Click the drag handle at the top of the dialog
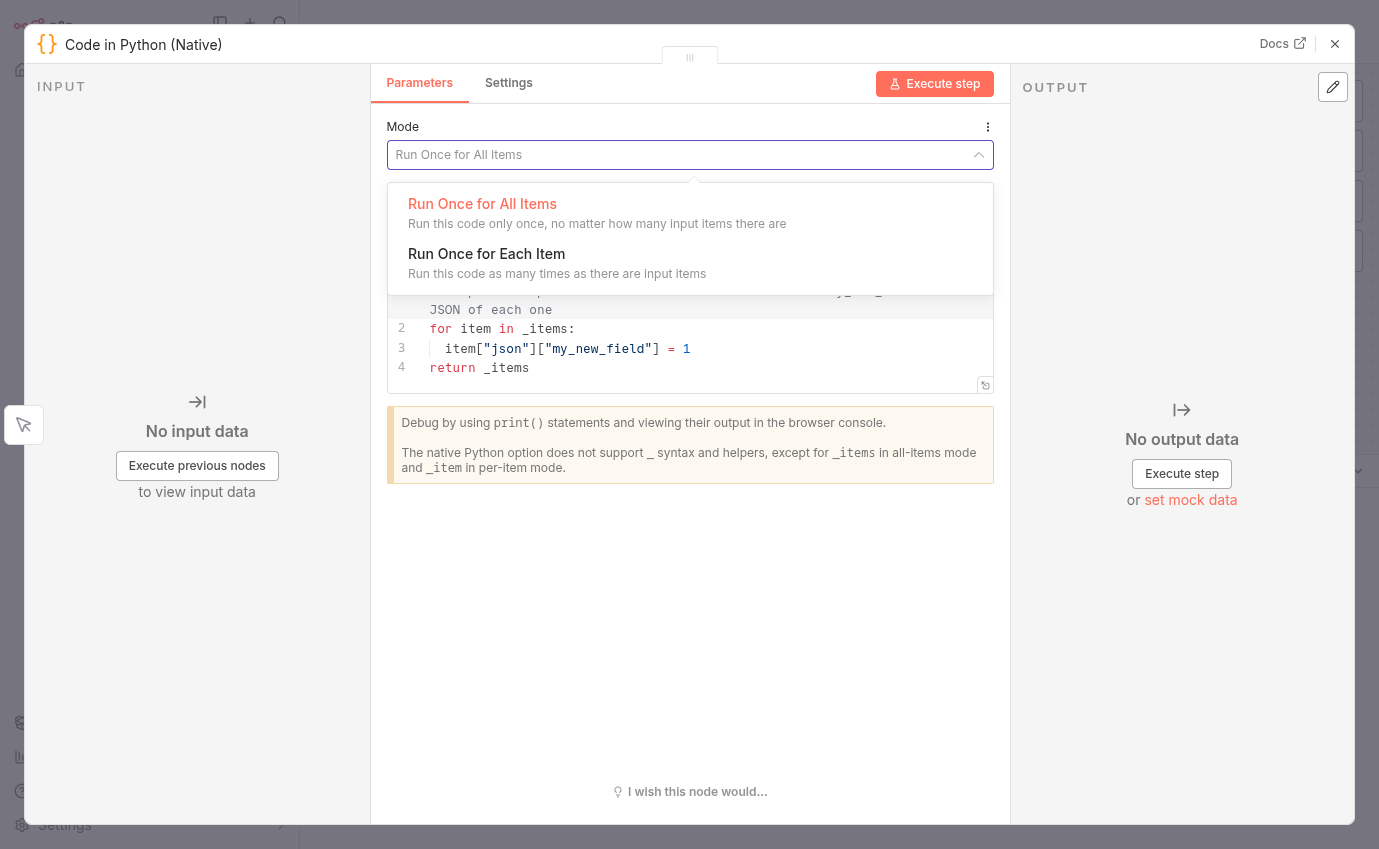This screenshot has height=849, width=1379. coord(689,58)
